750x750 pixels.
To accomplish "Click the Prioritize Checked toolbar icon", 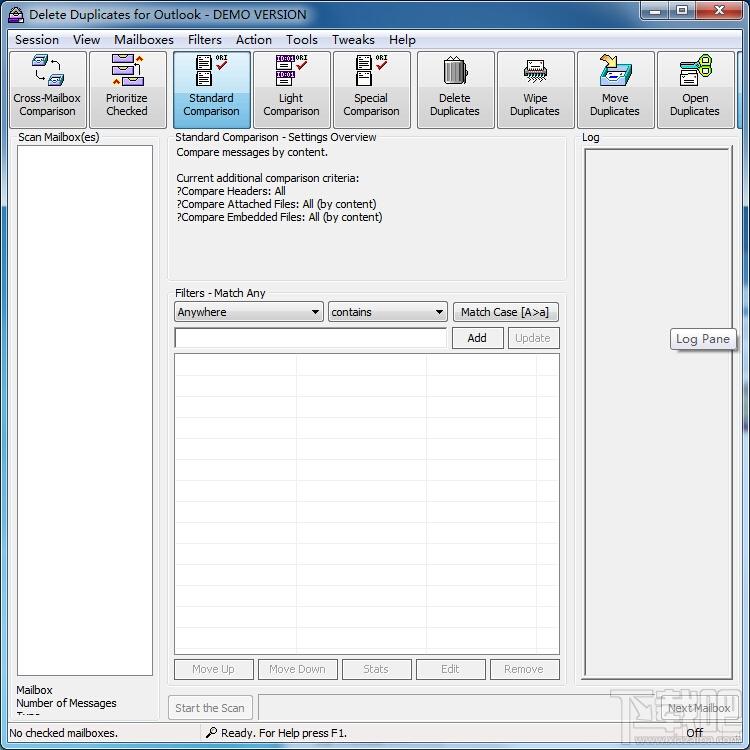I will point(127,90).
